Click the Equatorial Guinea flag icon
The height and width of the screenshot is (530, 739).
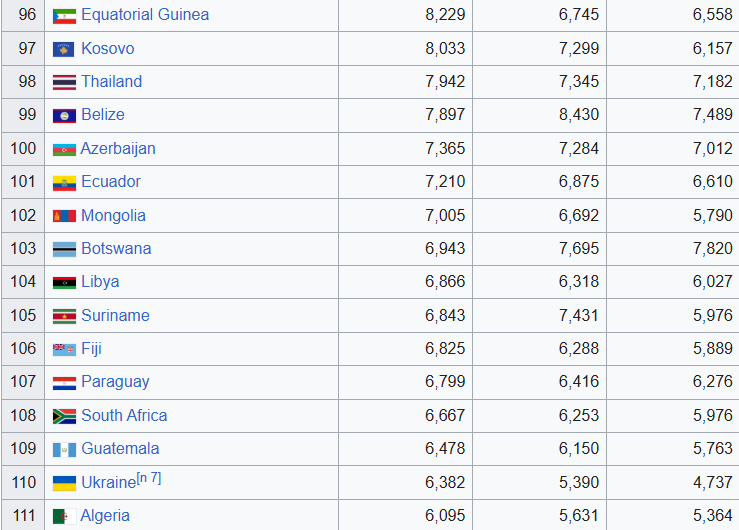point(64,16)
